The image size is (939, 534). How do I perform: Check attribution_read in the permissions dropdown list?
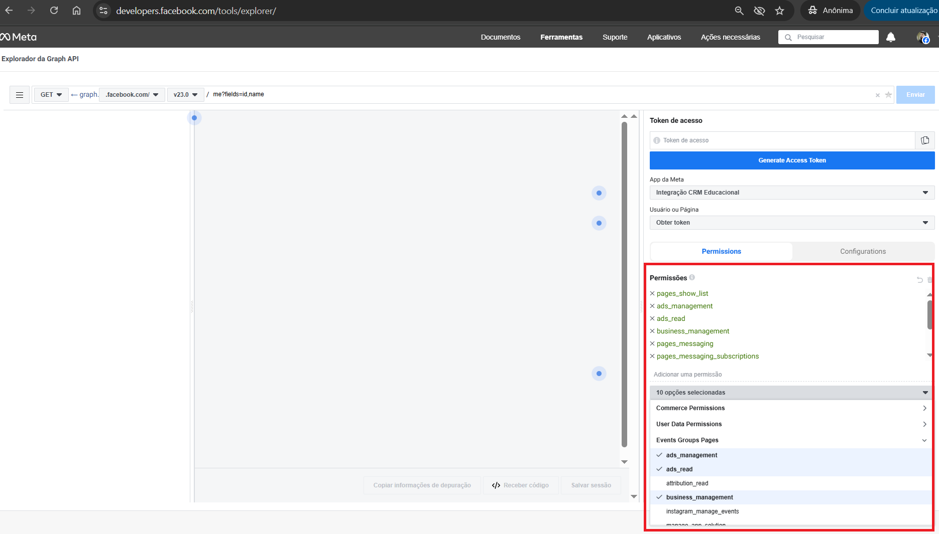tap(790, 483)
